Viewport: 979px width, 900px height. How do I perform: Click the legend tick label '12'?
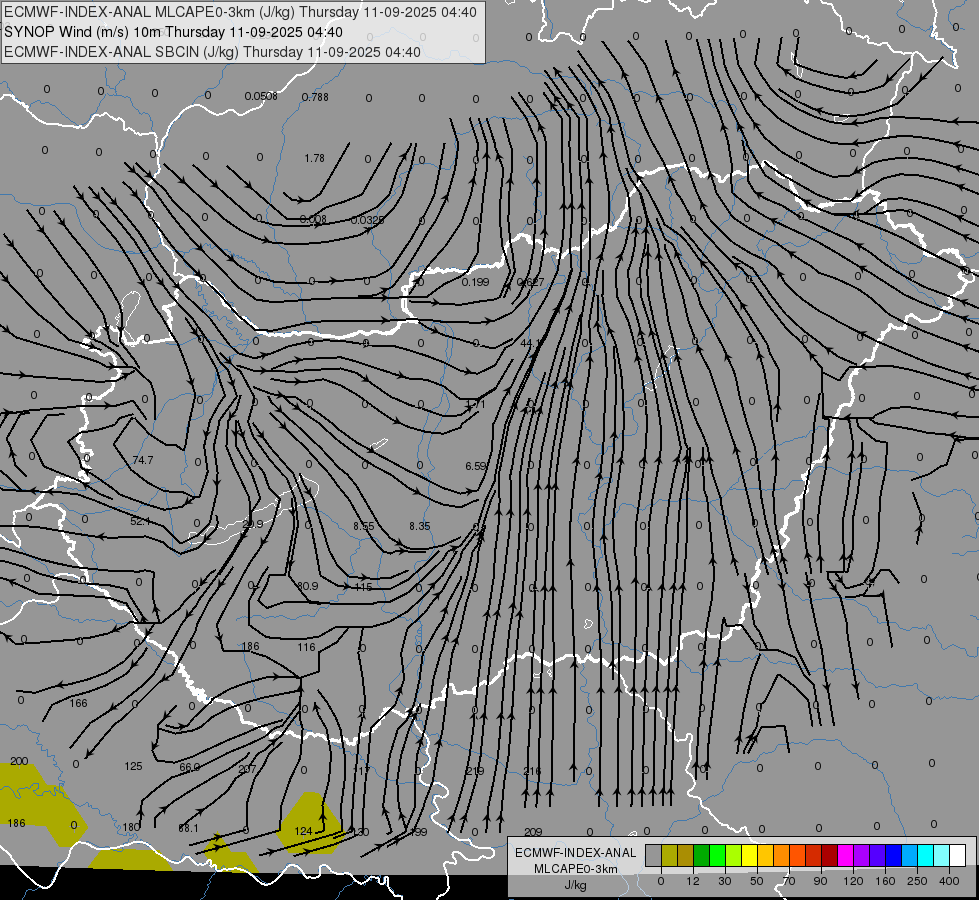pyautogui.click(x=692, y=881)
